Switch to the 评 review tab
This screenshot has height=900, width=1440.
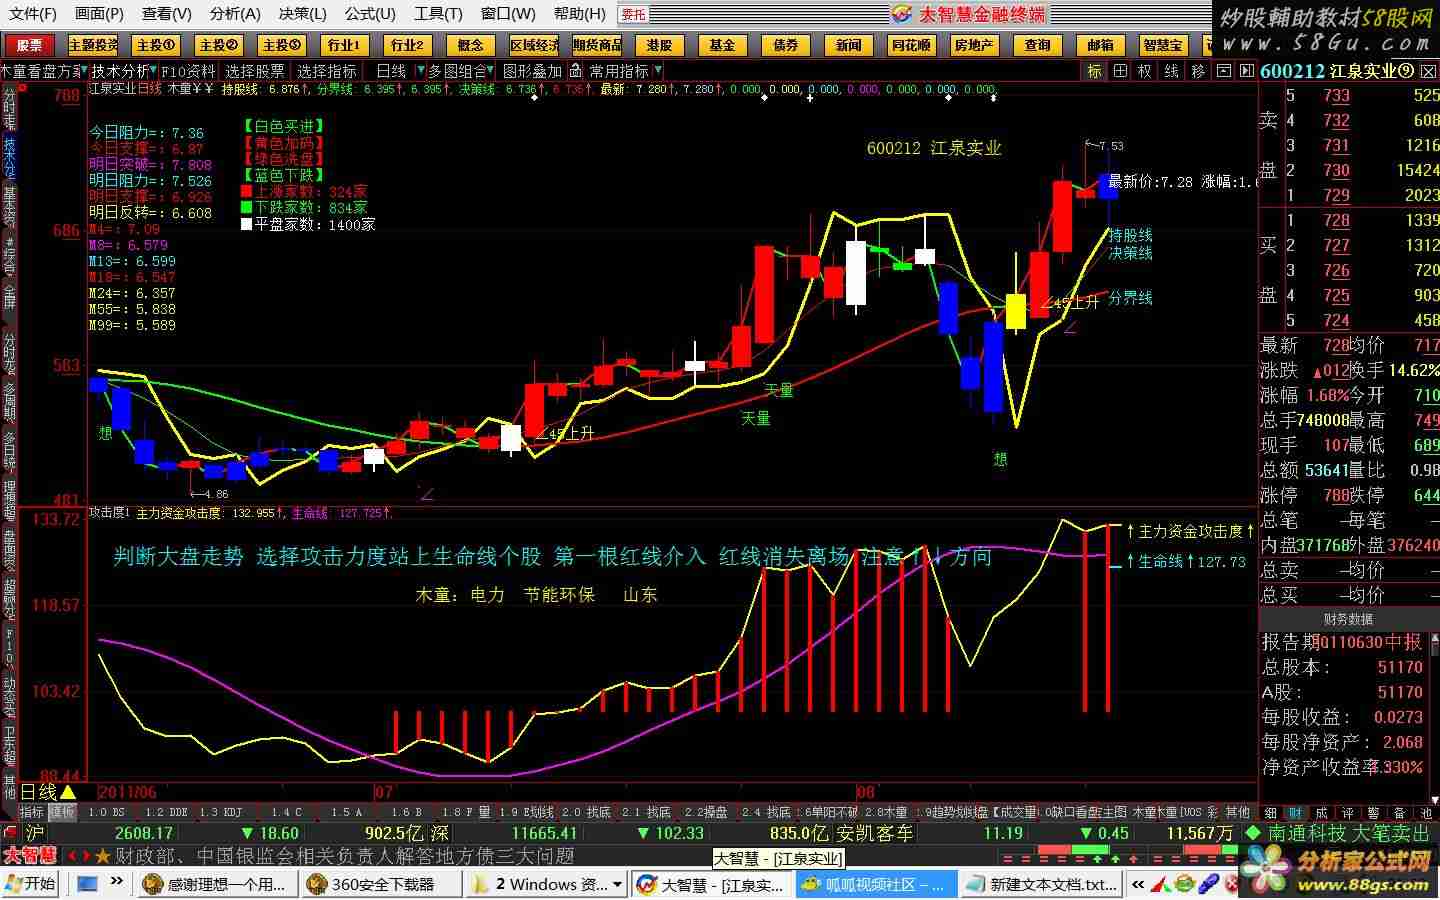[1348, 813]
